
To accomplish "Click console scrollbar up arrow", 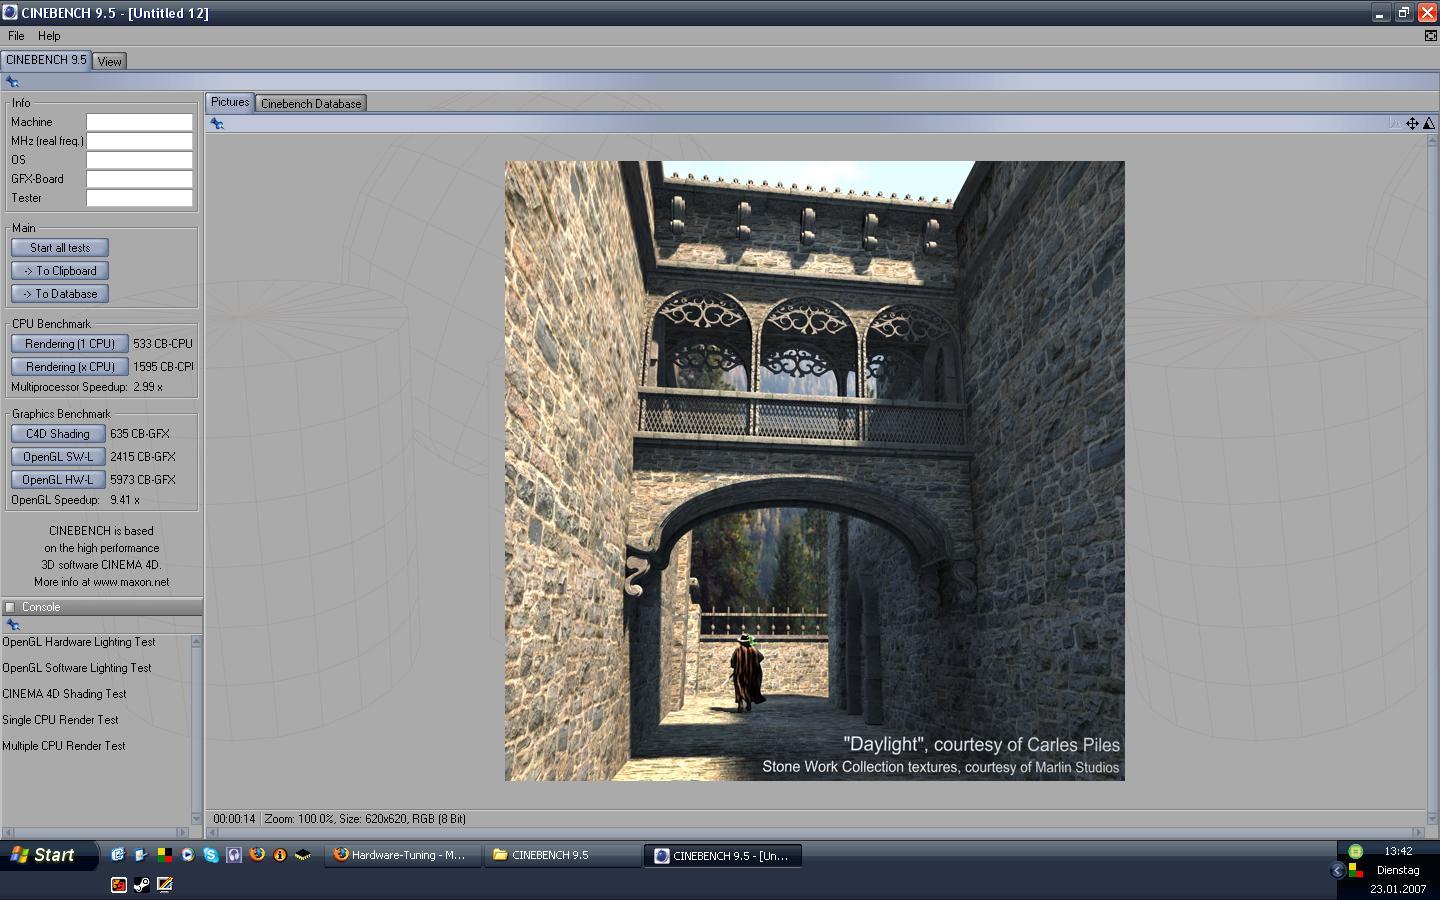I will (196, 642).
